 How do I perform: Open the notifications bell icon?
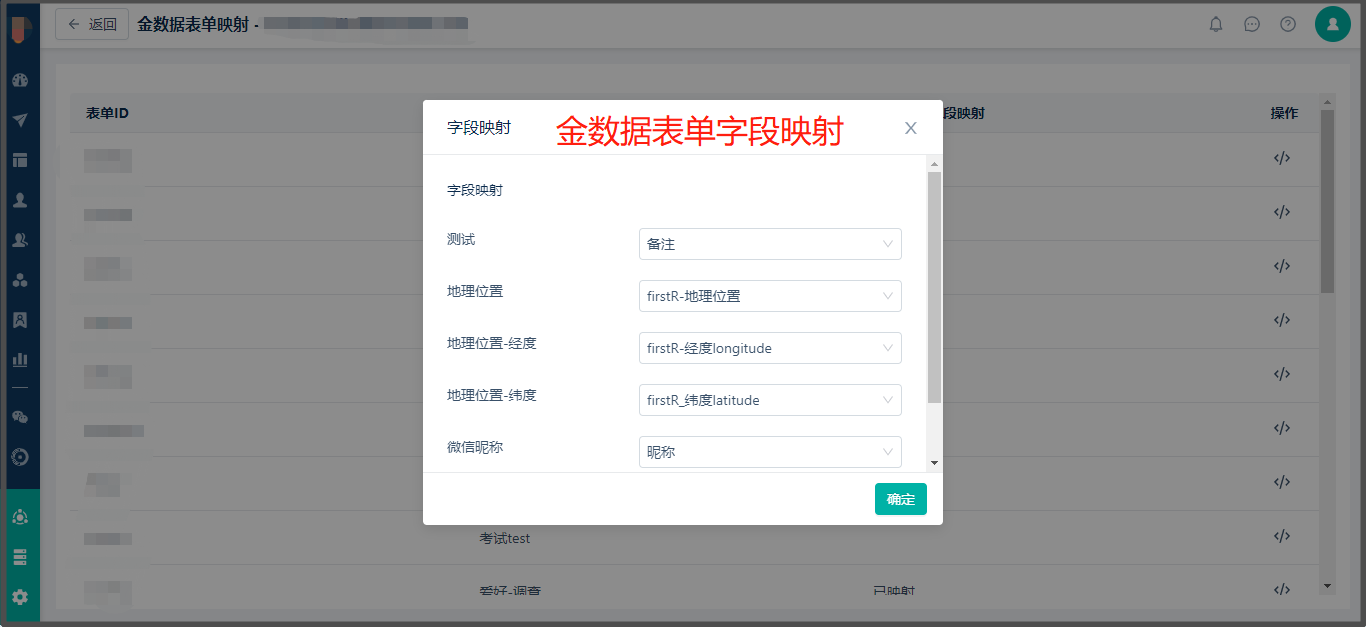[x=1216, y=24]
